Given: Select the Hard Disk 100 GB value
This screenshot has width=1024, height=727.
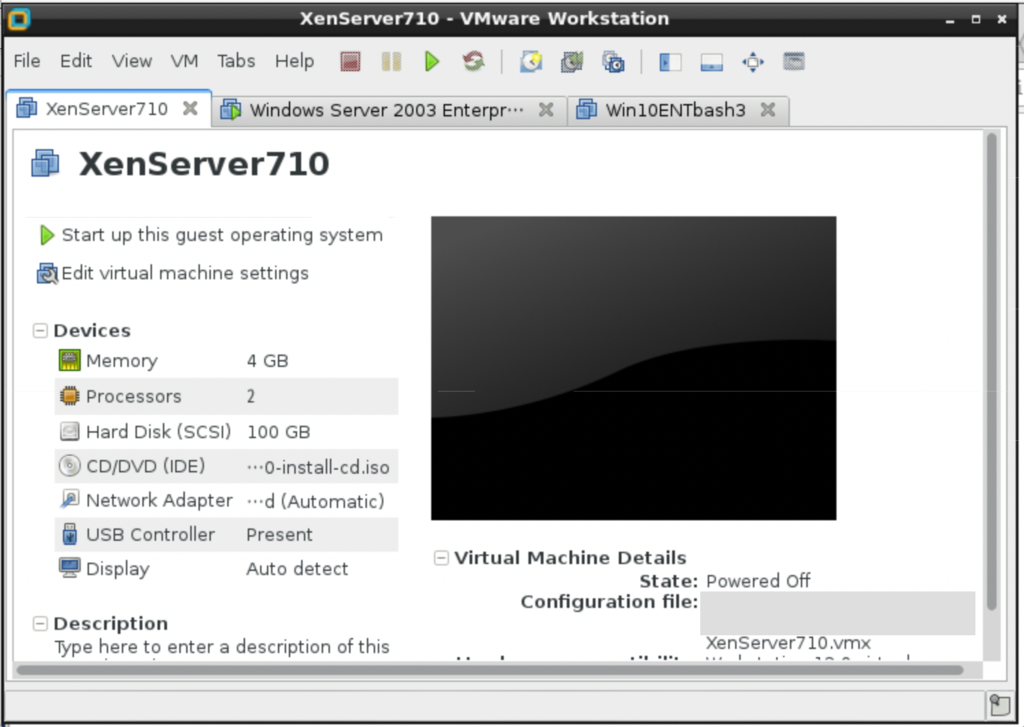Looking at the screenshot, I should pyautogui.click(x=278, y=432).
